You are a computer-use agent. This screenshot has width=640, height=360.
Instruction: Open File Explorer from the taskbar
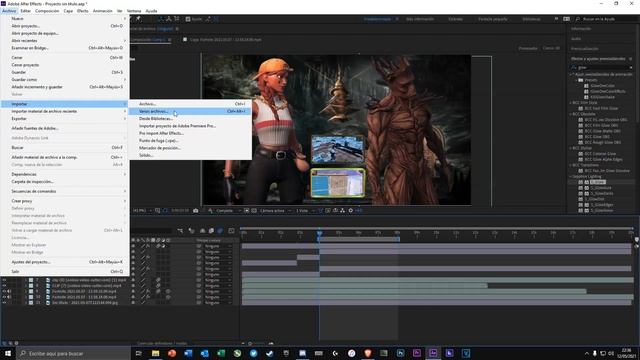click(x=156, y=353)
